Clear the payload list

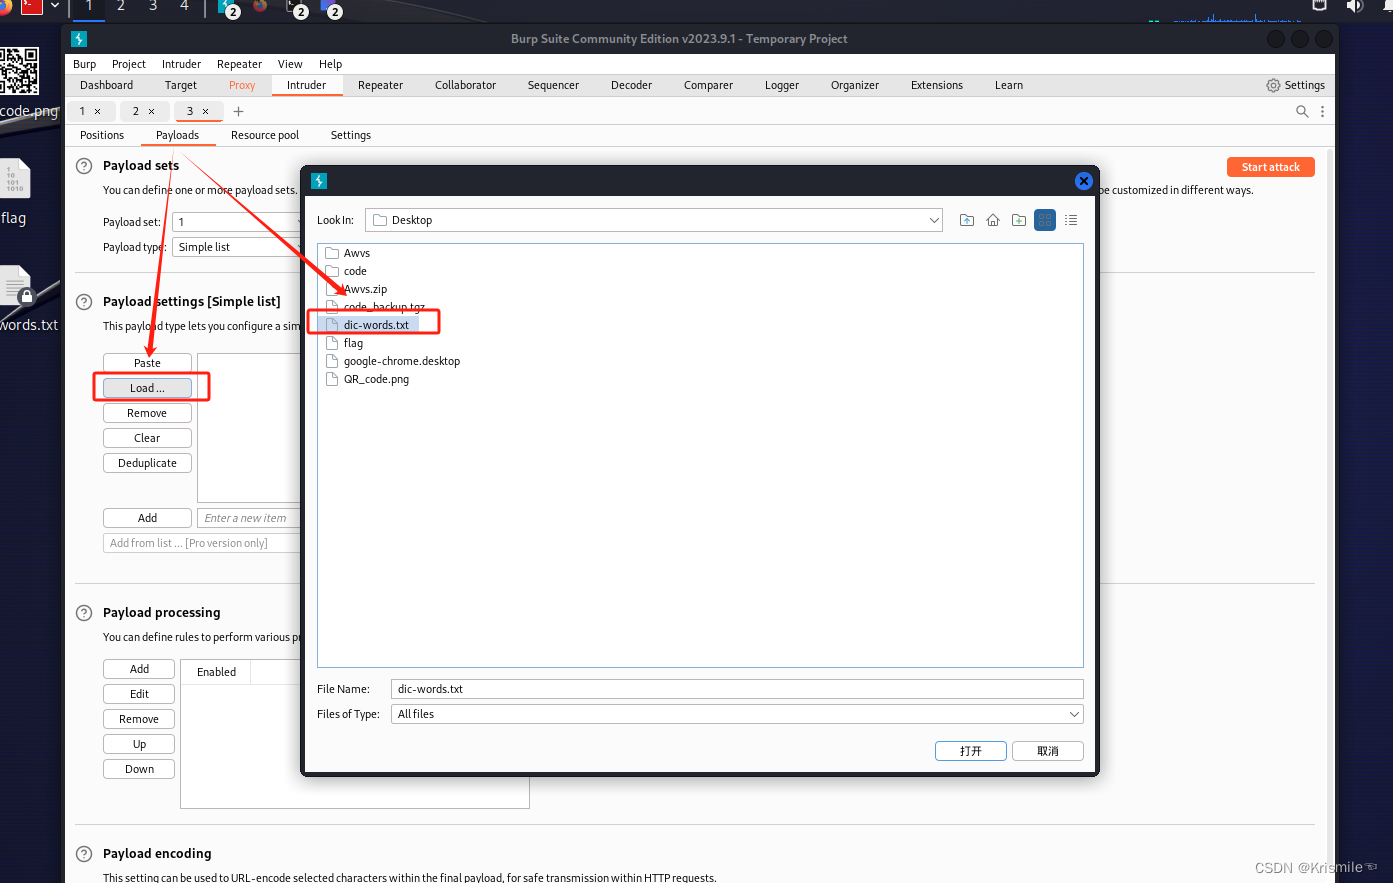[x=147, y=438]
